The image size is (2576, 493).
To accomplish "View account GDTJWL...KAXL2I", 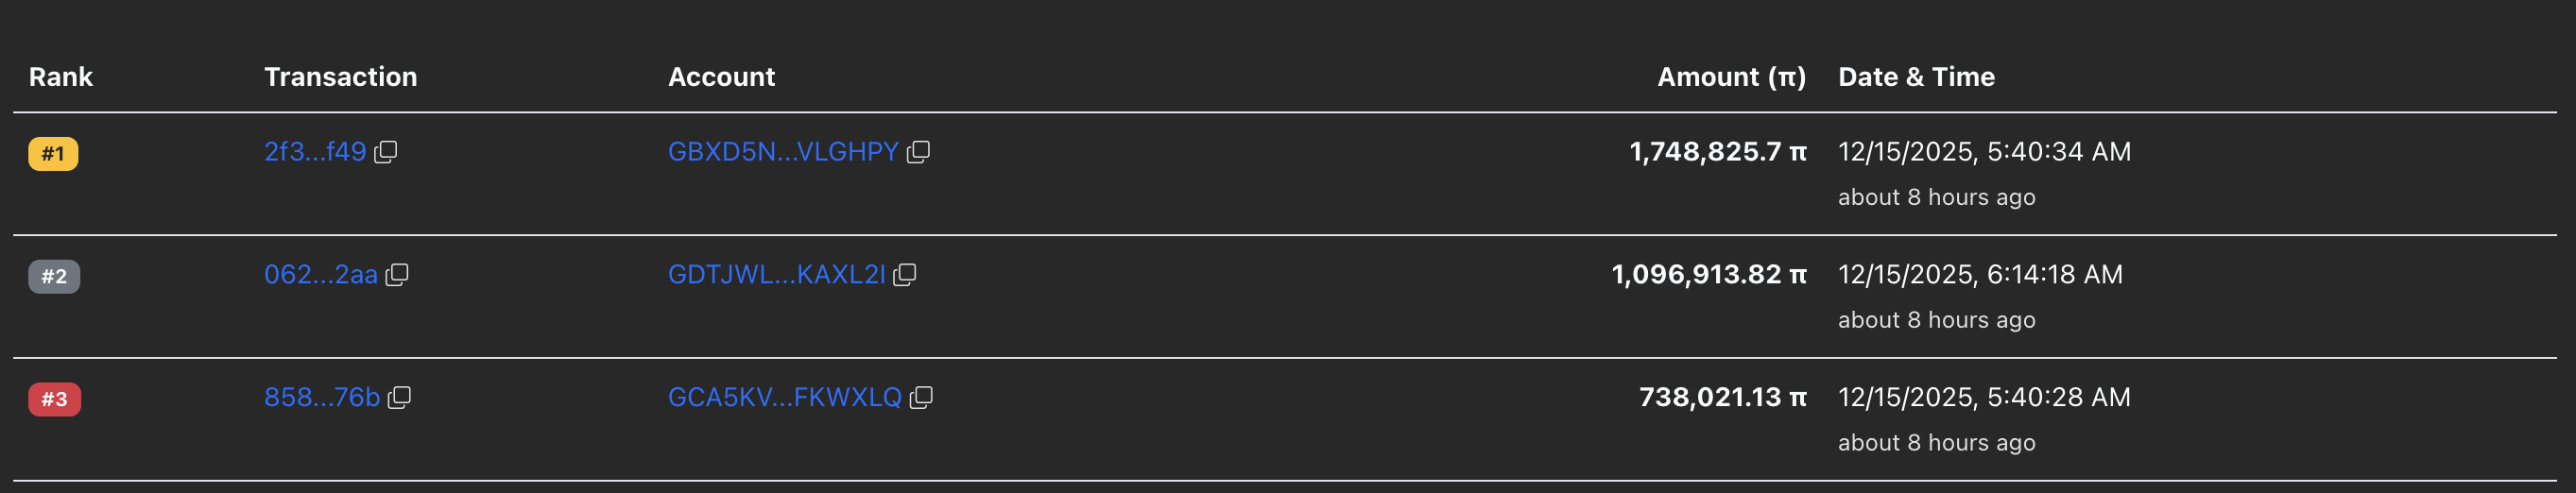I will pos(776,275).
